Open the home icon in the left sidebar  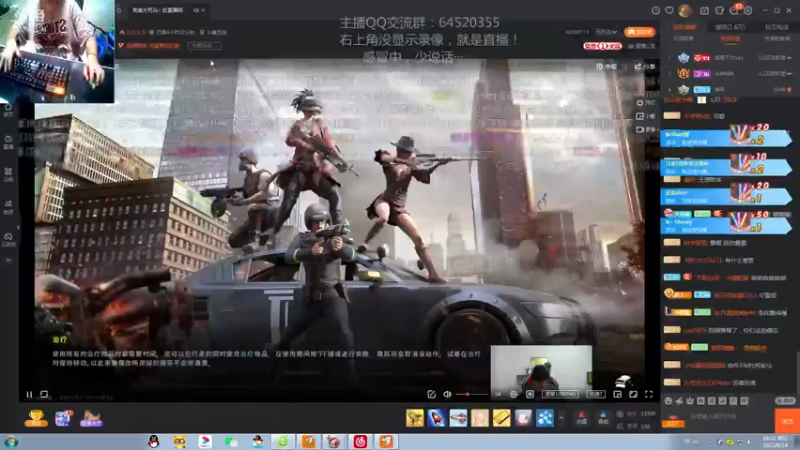pos(8,110)
